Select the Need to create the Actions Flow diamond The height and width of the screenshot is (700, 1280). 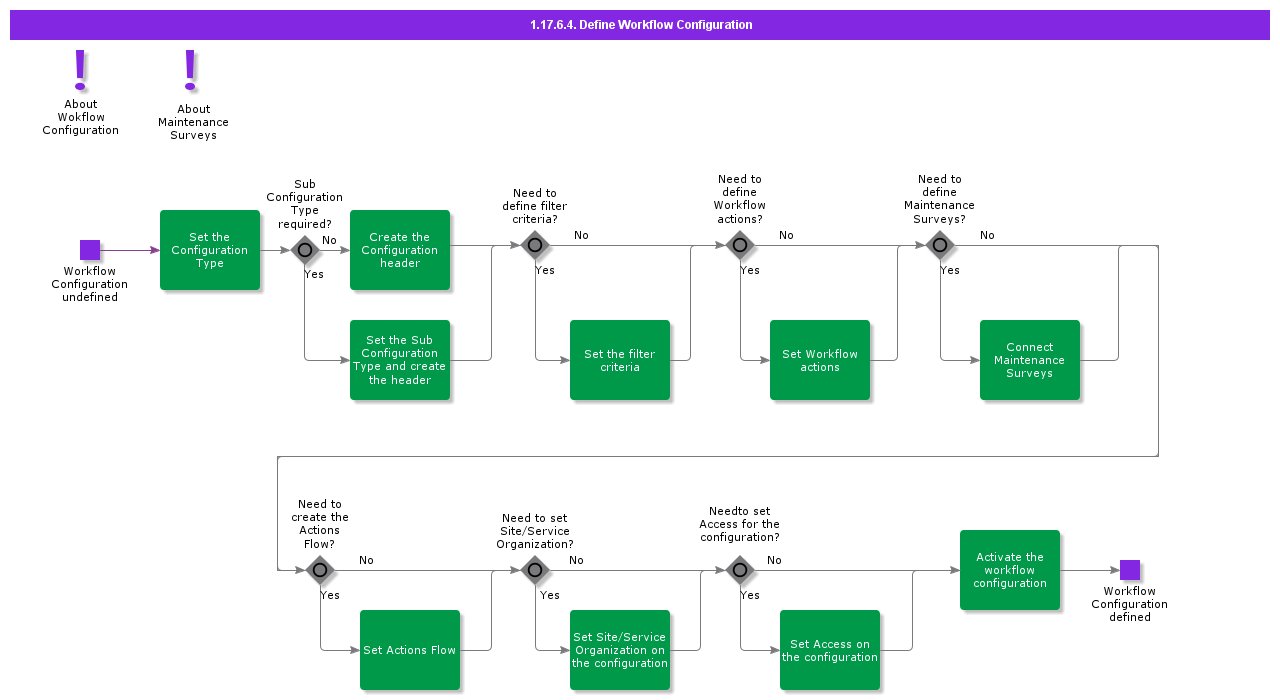click(320, 570)
